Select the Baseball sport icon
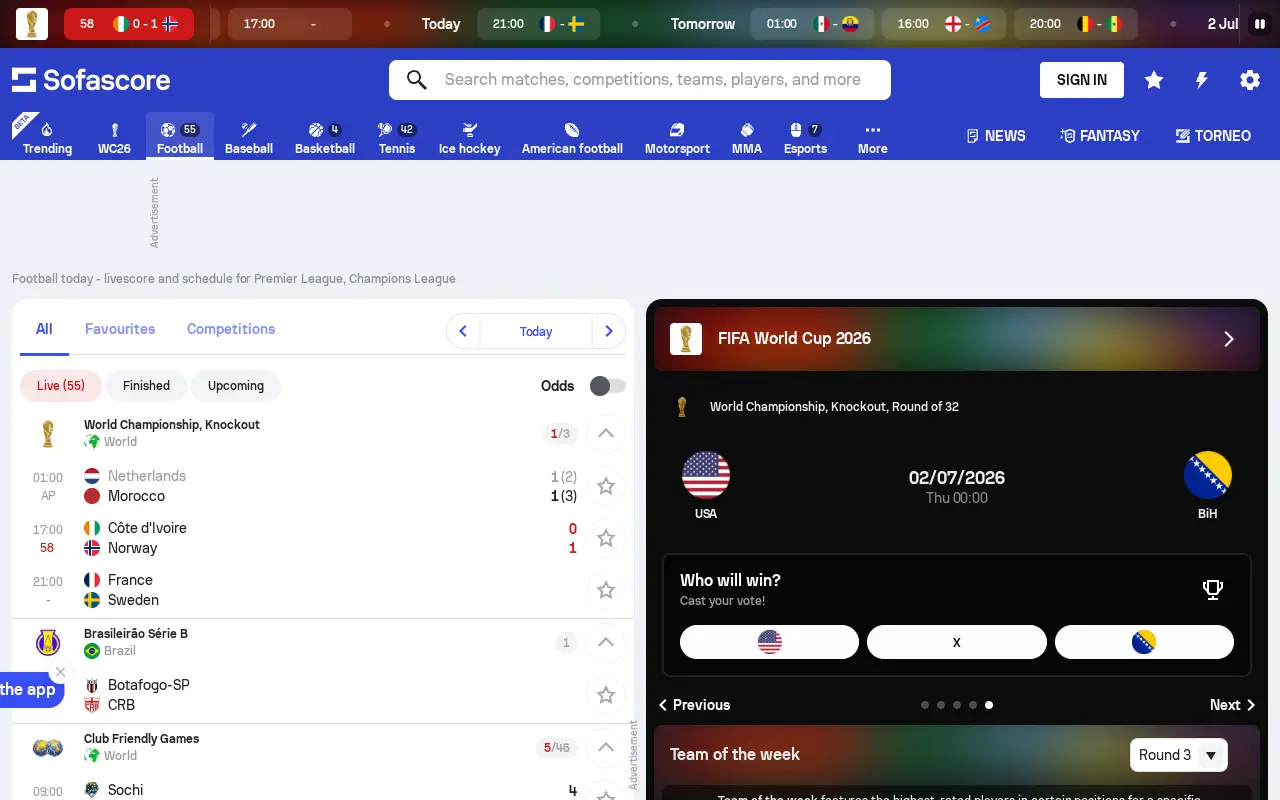This screenshot has width=1280, height=800. 249,137
